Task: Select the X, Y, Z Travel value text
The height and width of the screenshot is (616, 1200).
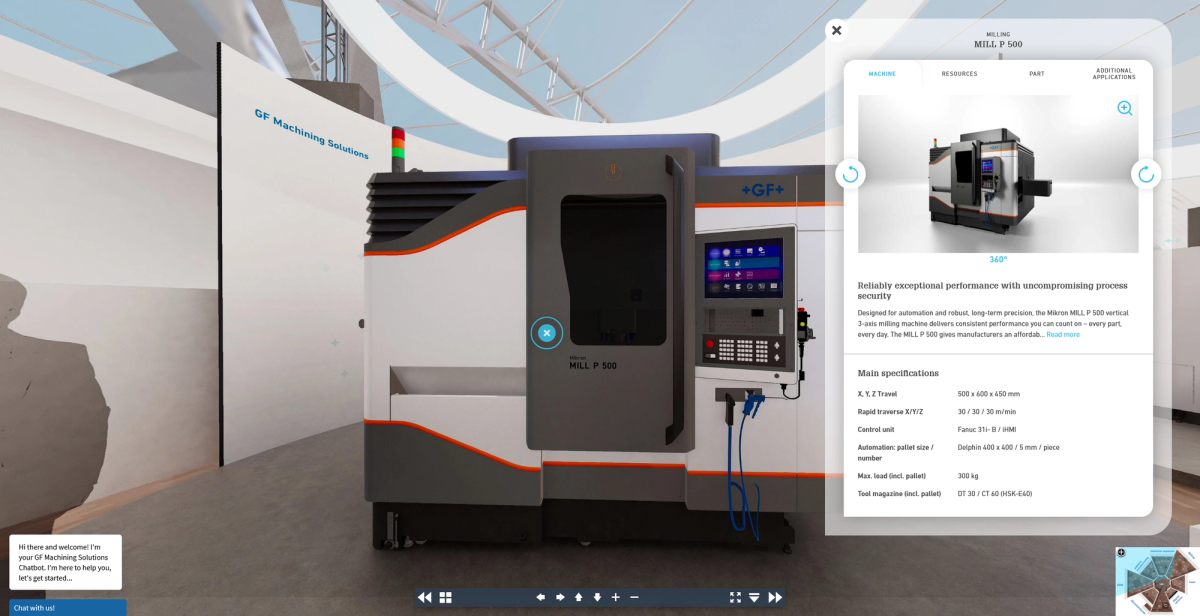Action: tap(988, 394)
